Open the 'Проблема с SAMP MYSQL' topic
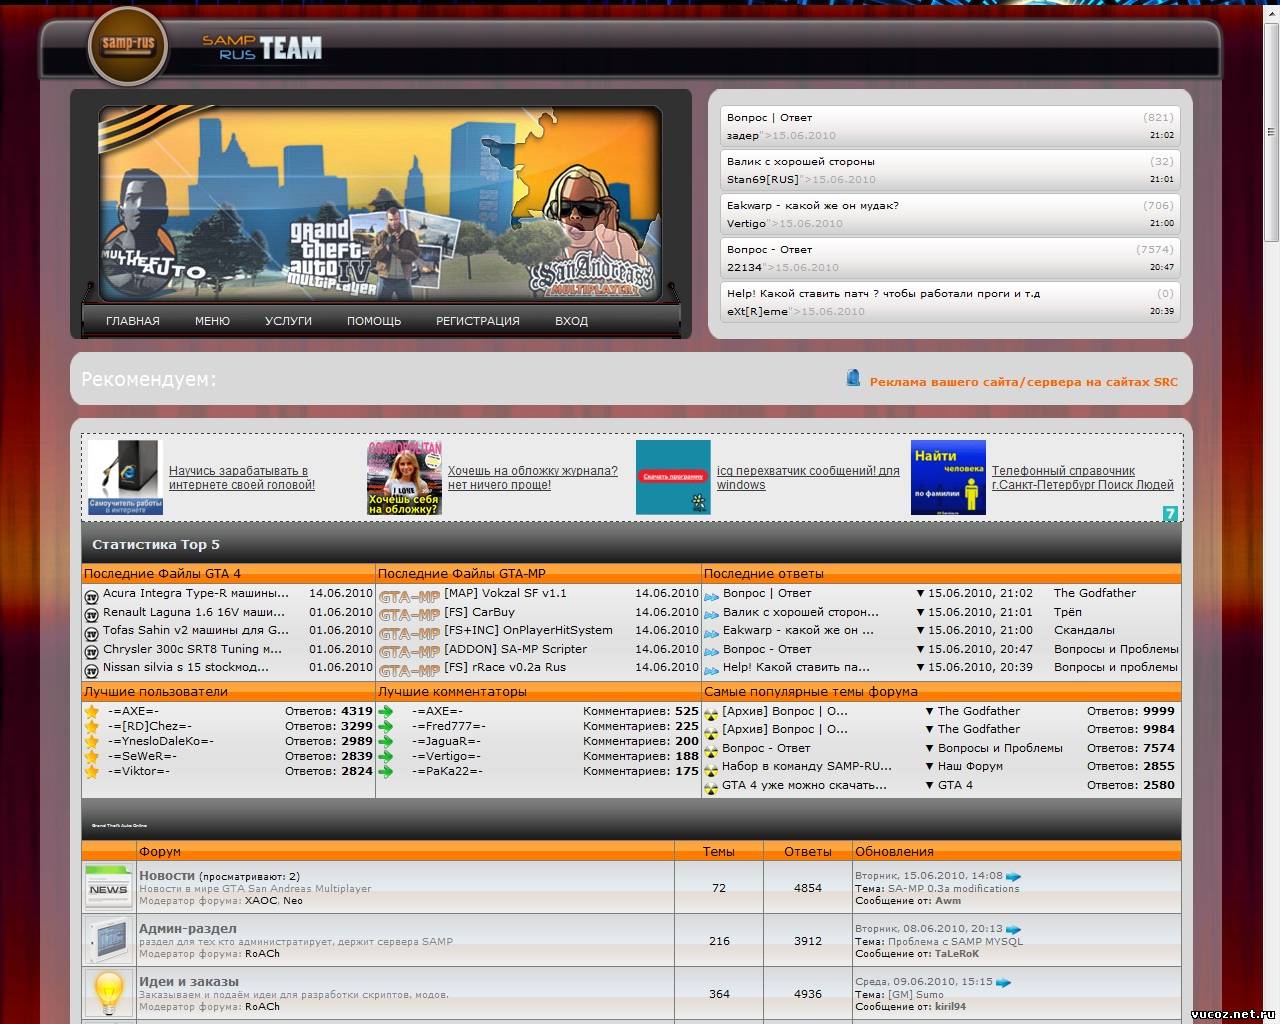The height and width of the screenshot is (1024, 1280). point(956,941)
